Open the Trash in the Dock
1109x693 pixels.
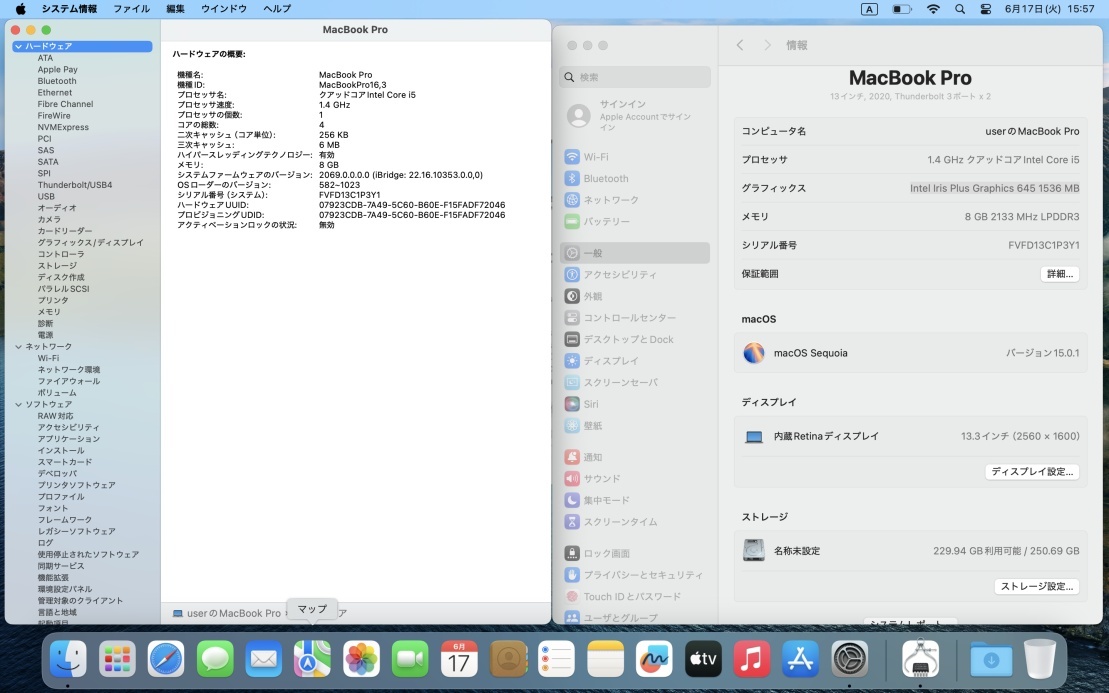tap(1040, 659)
